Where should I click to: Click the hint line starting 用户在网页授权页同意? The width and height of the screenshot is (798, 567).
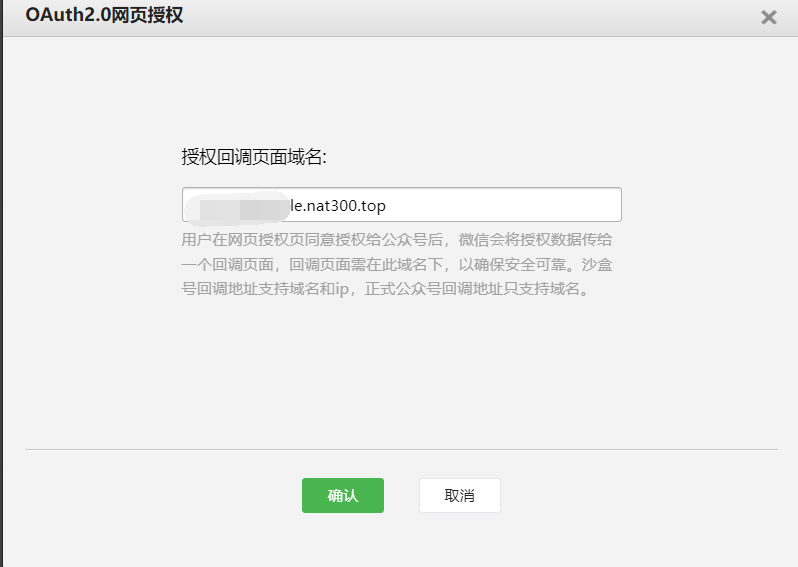tap(396, 239)
